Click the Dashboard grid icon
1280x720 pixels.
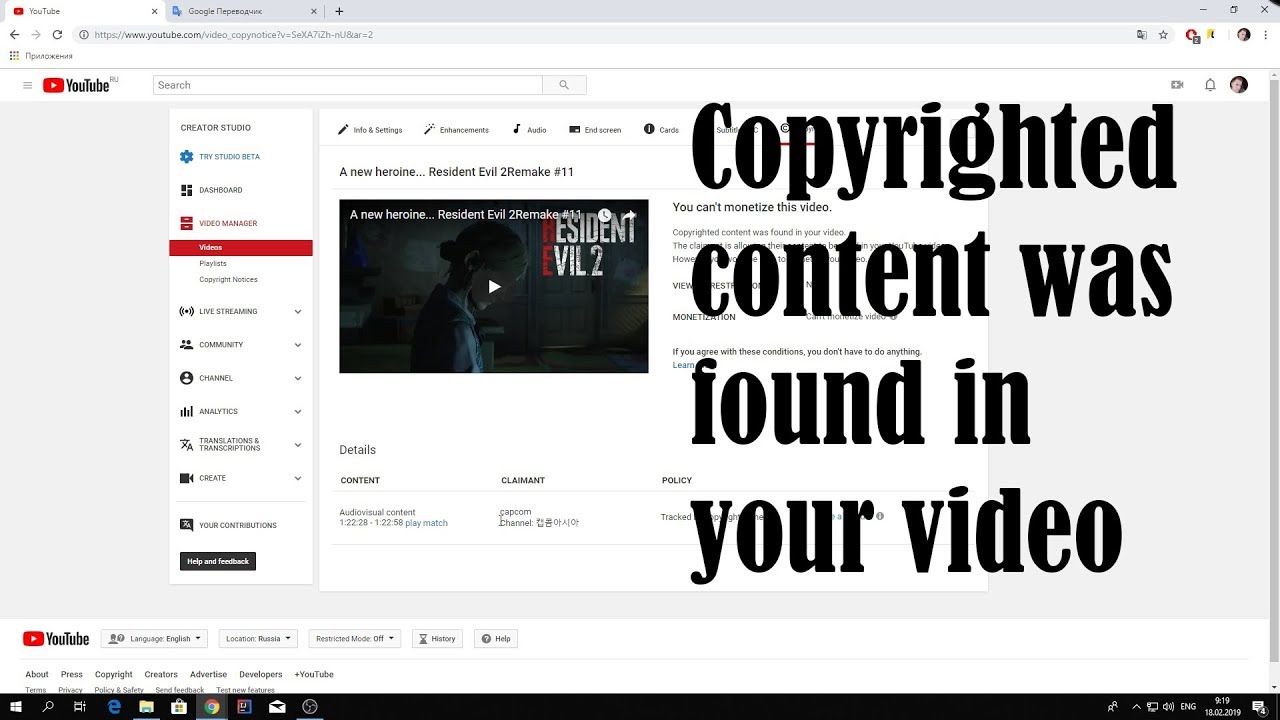pyautogui.click(x=186, y=190)
